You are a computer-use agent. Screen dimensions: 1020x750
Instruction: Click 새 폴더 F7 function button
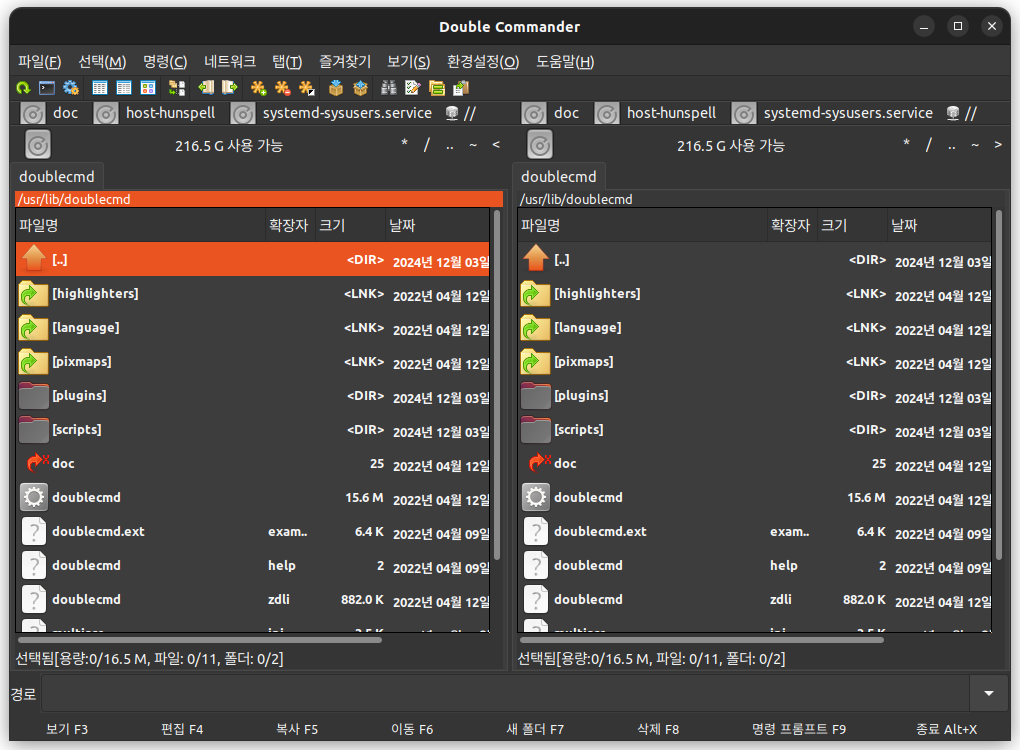tap(535, 729)
